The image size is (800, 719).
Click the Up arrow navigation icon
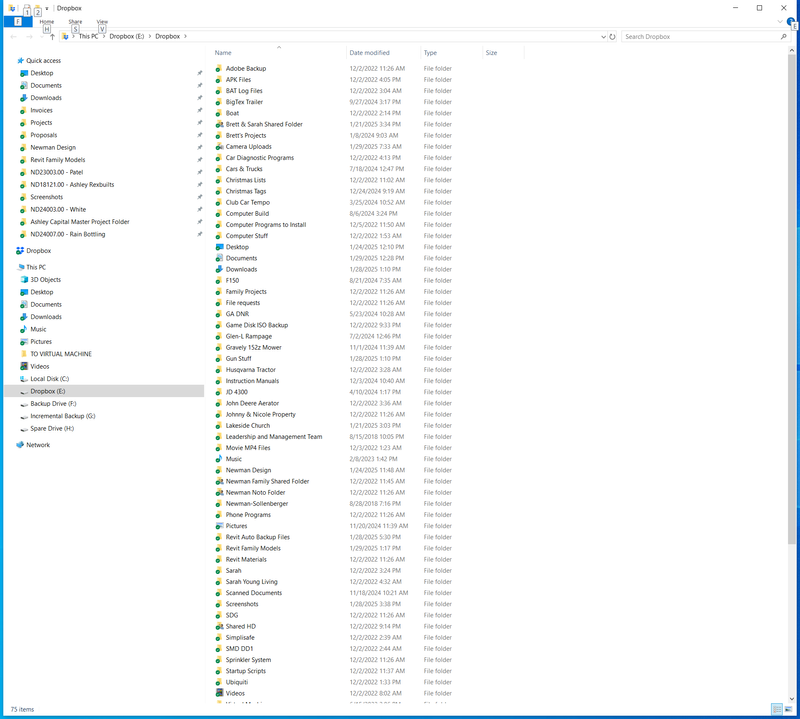(52, 36)
